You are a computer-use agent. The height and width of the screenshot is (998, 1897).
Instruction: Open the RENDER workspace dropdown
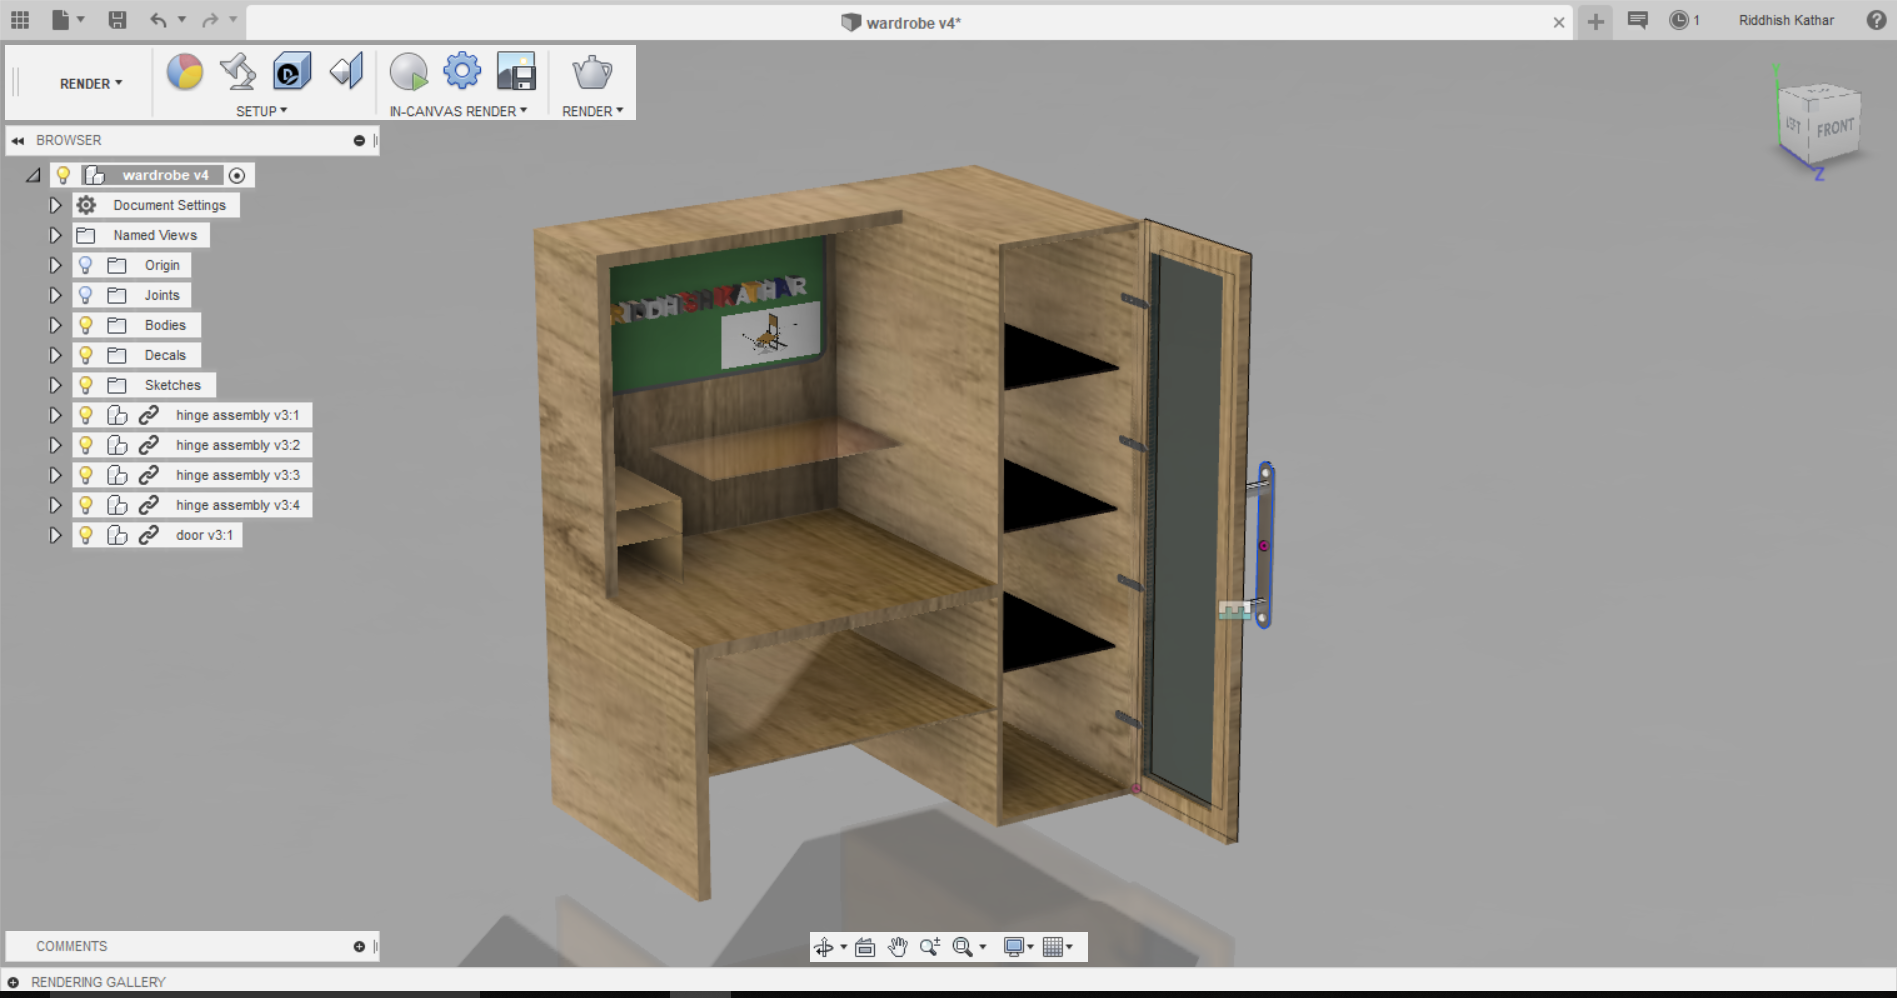pos(91,84)
